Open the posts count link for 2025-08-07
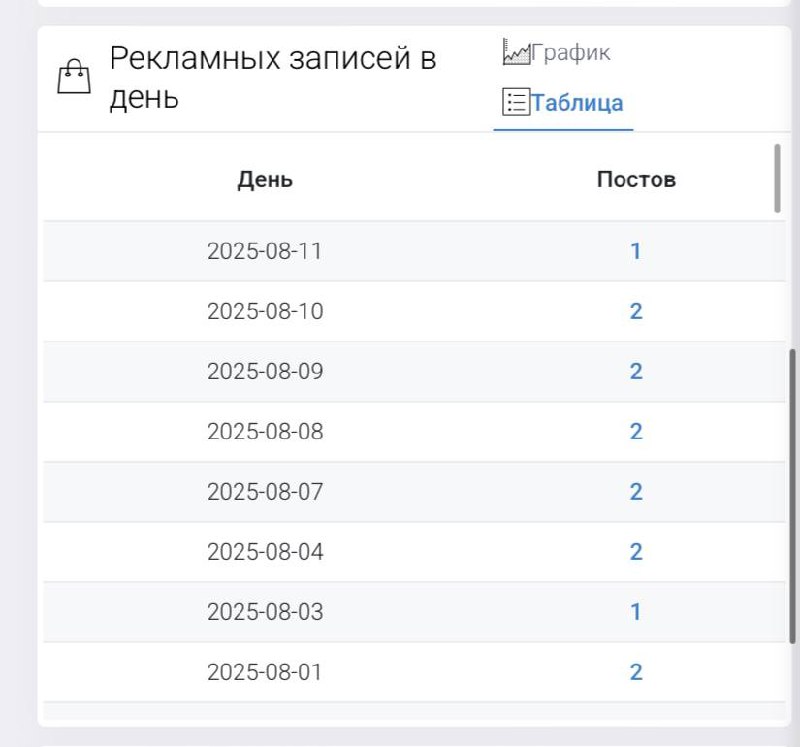This screenshot has height=747, width=800. pyautogui.click(x=636, y=491)
